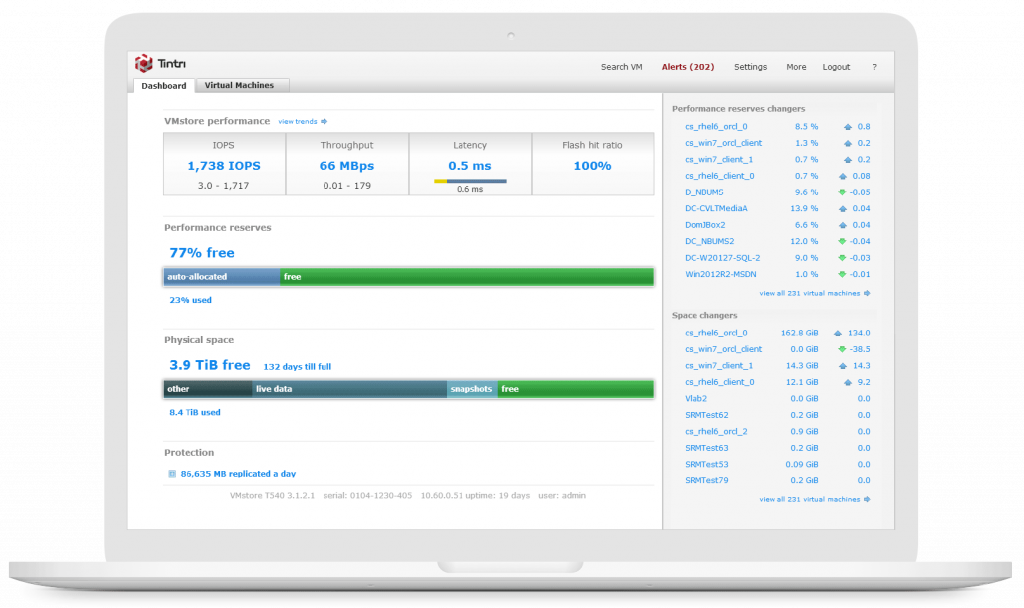
Task: Click SRMTest63 in Space changers
Action: pyautogui.click(x=707, y=448)
